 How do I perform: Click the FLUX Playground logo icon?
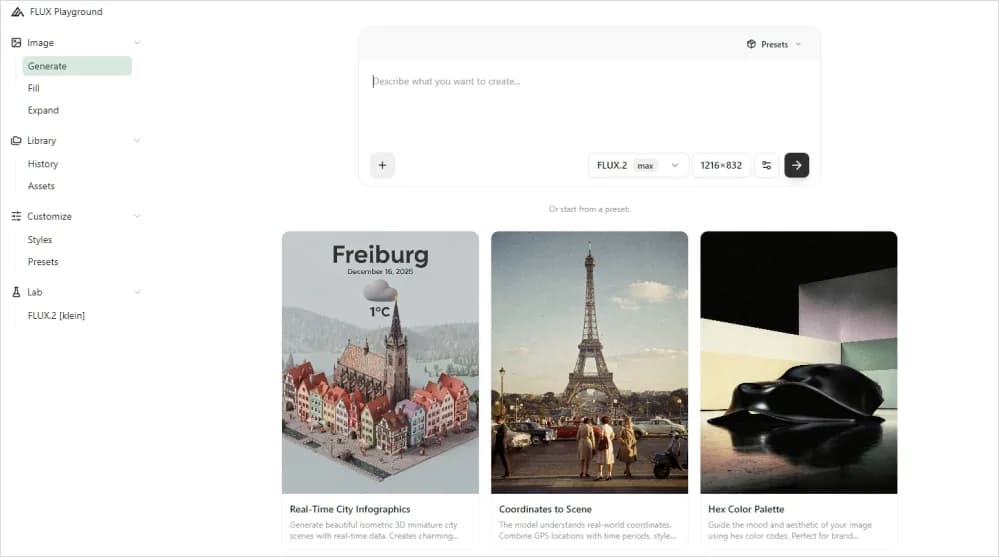click(x=17, y=12)
